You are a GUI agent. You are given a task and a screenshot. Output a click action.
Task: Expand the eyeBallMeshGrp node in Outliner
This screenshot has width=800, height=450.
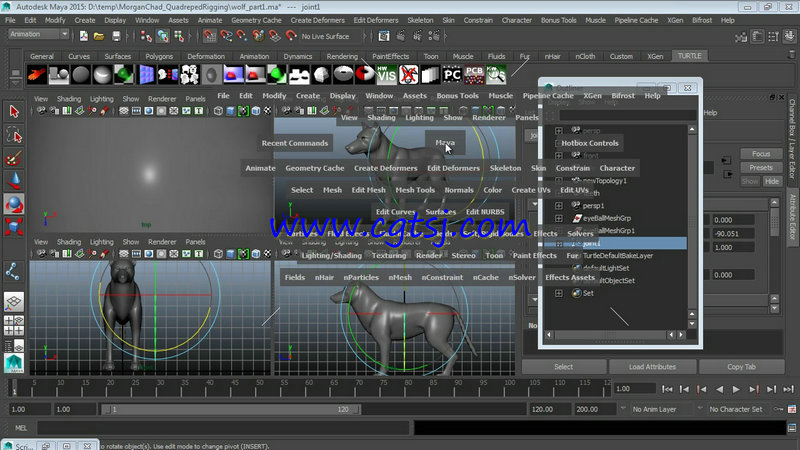point(559,218)
